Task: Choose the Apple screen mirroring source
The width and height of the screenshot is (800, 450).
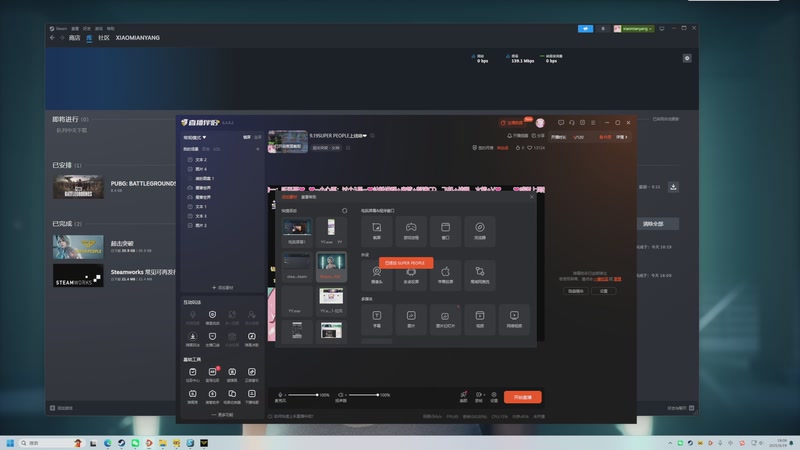Action: (445, 276)
